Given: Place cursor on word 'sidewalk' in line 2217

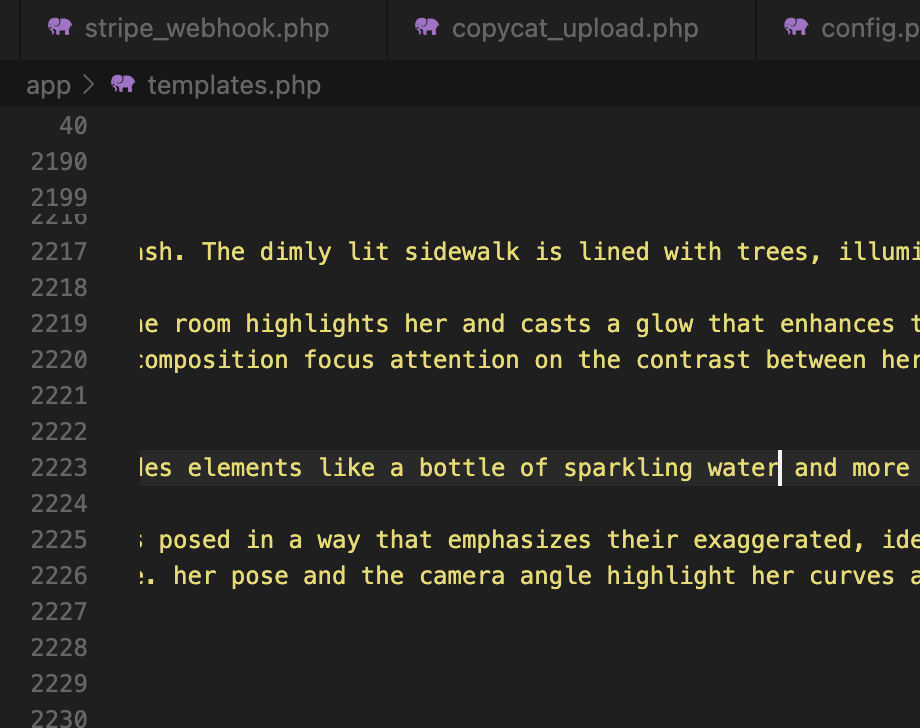Looking at the screenshot, I should coord(462,252).
